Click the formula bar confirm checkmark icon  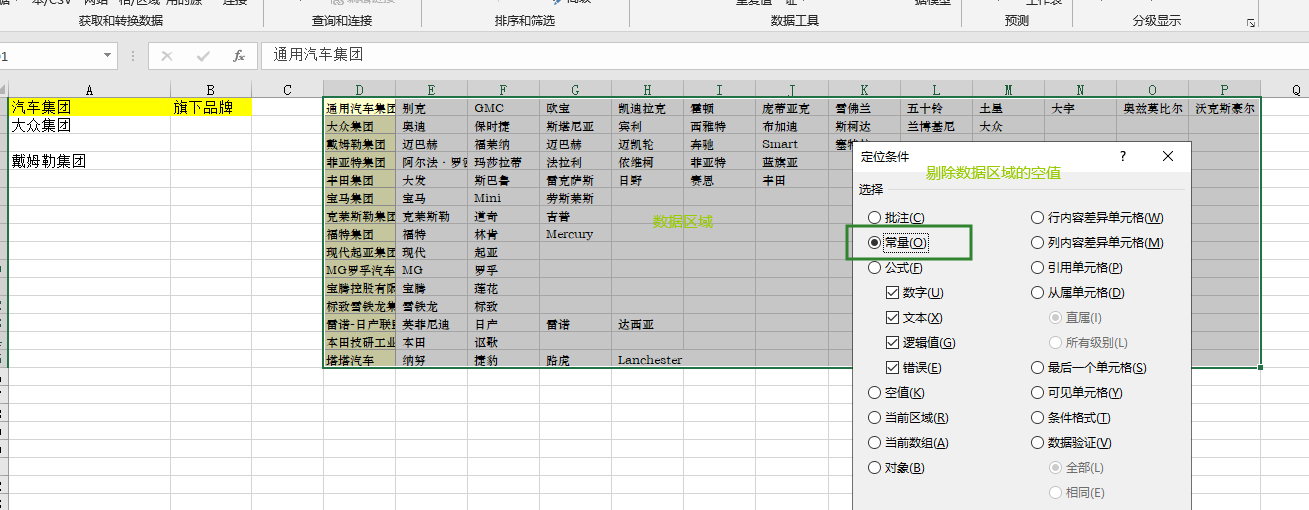(203, 56)
